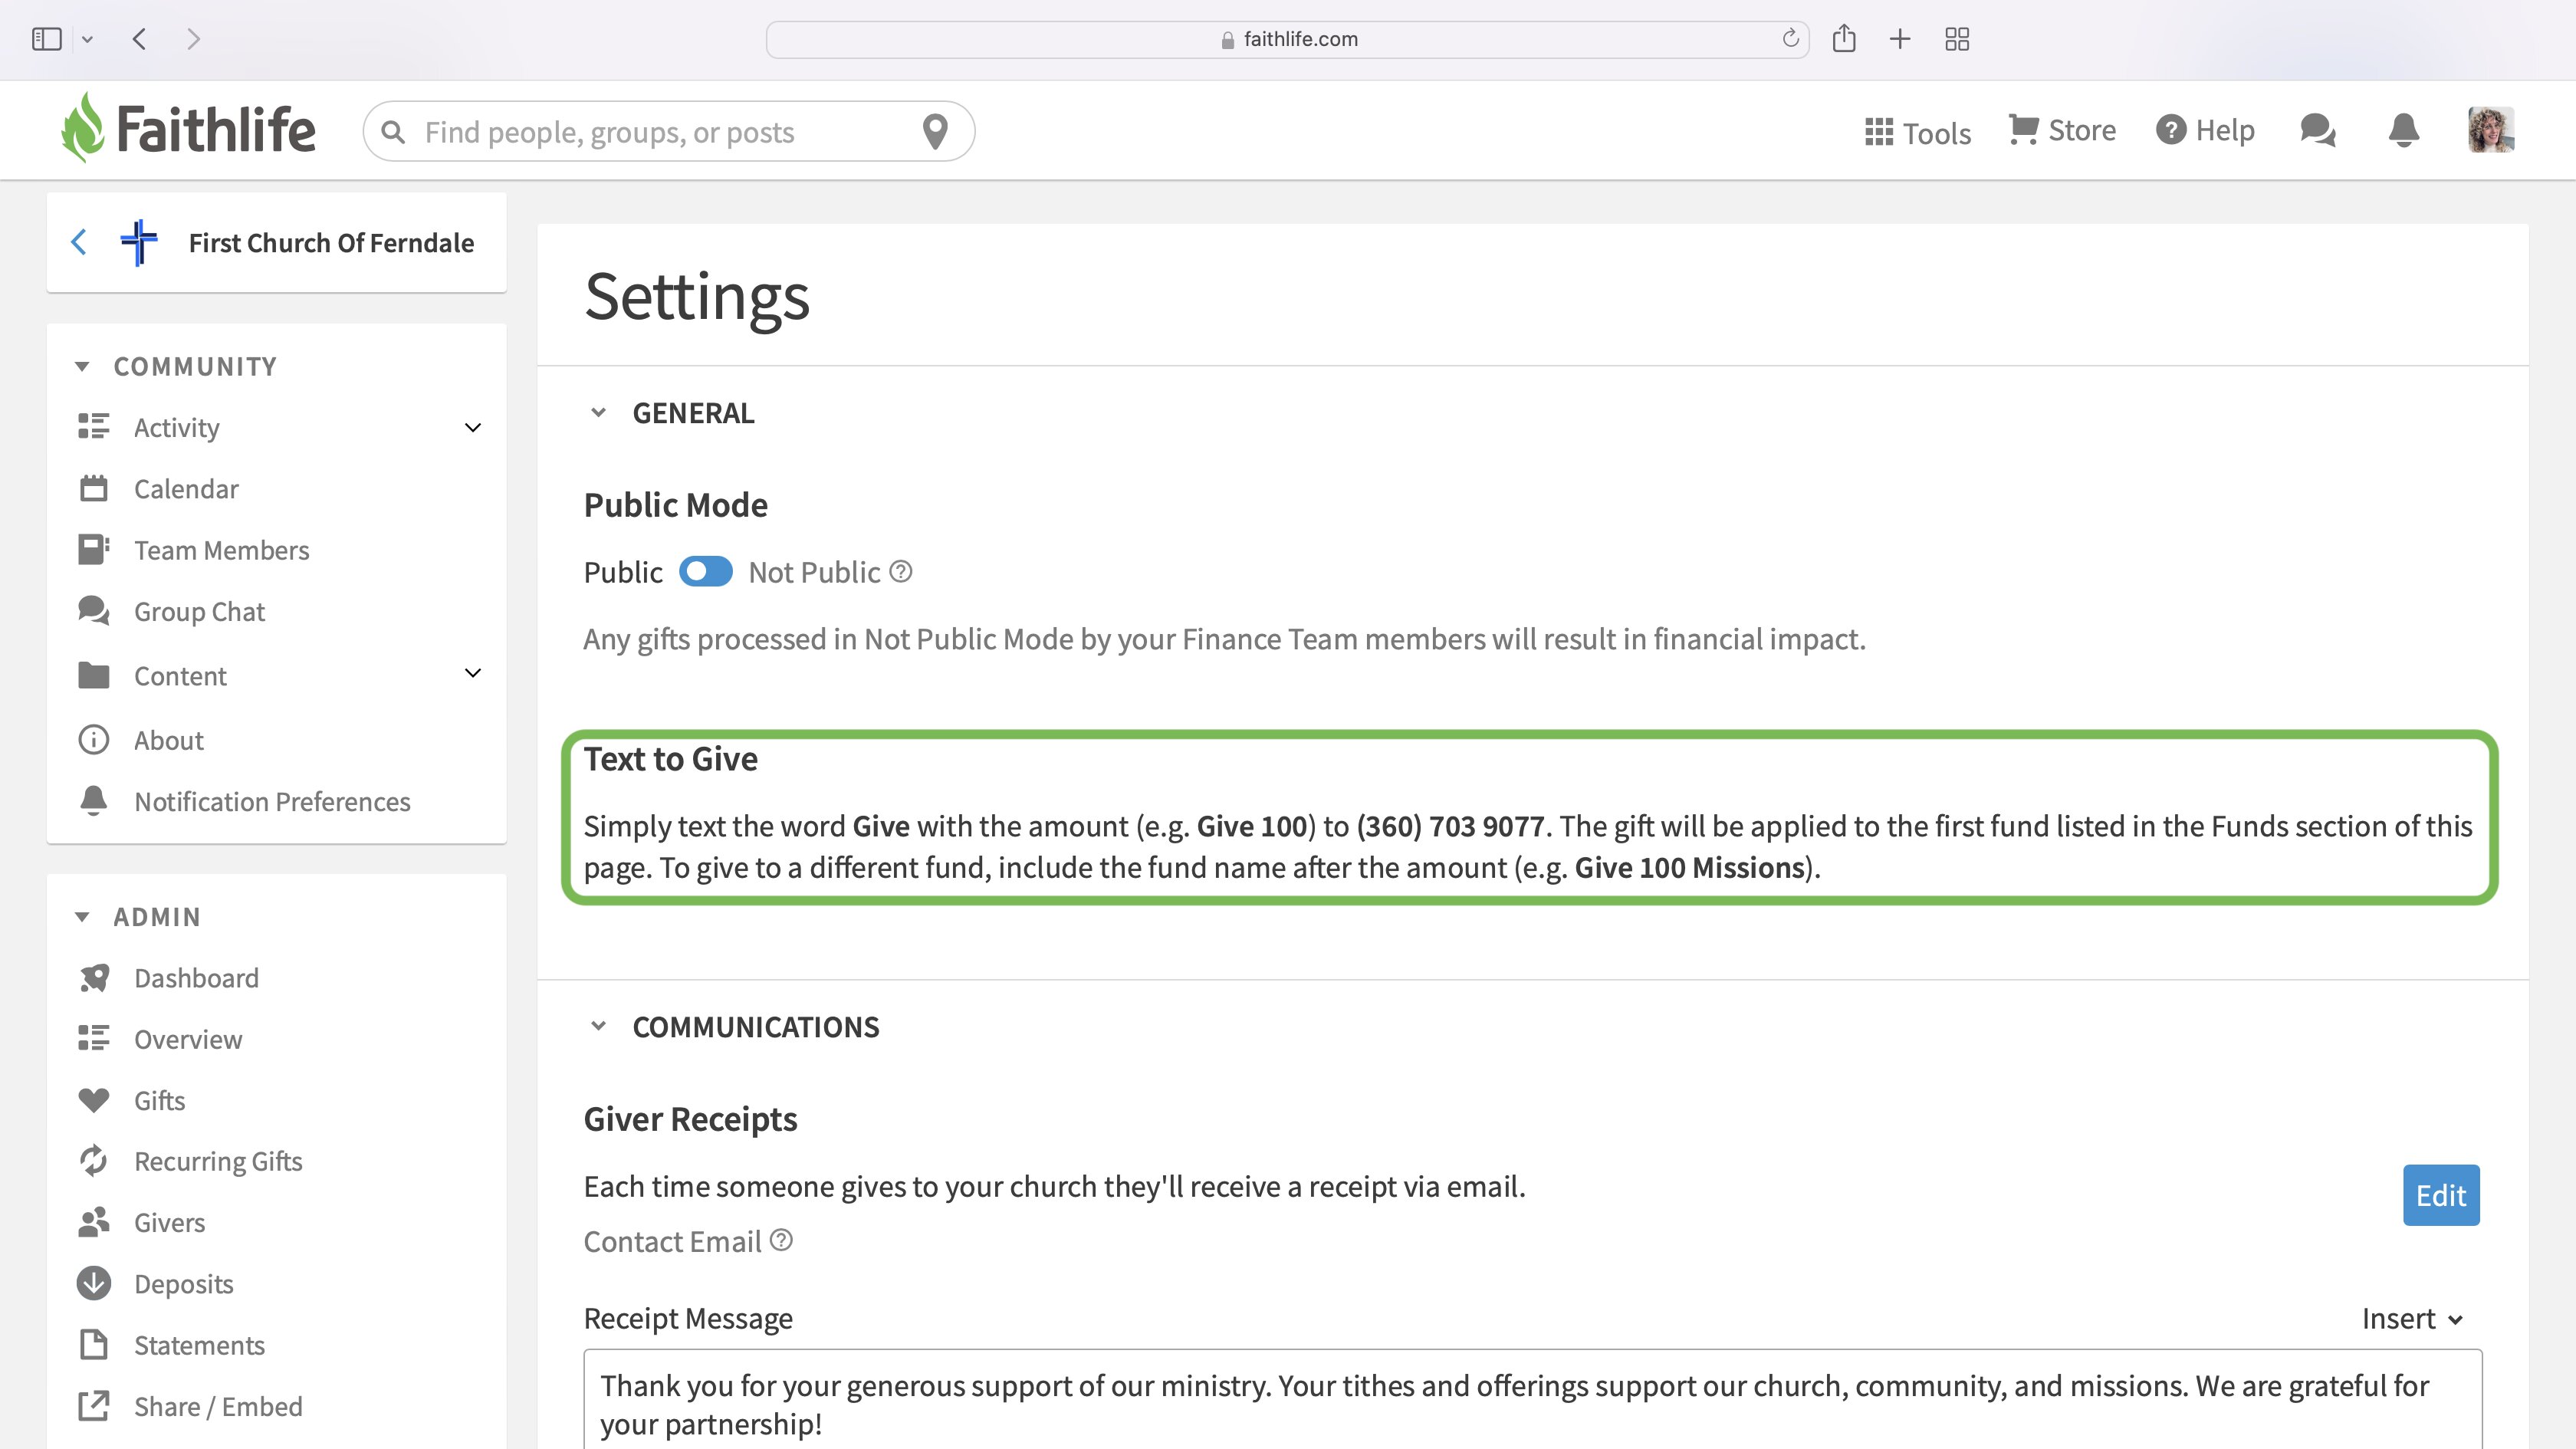Viewport: 2576px width, 1449px height.
Task: Expand the Content submenu chevron
Action: 473,673
